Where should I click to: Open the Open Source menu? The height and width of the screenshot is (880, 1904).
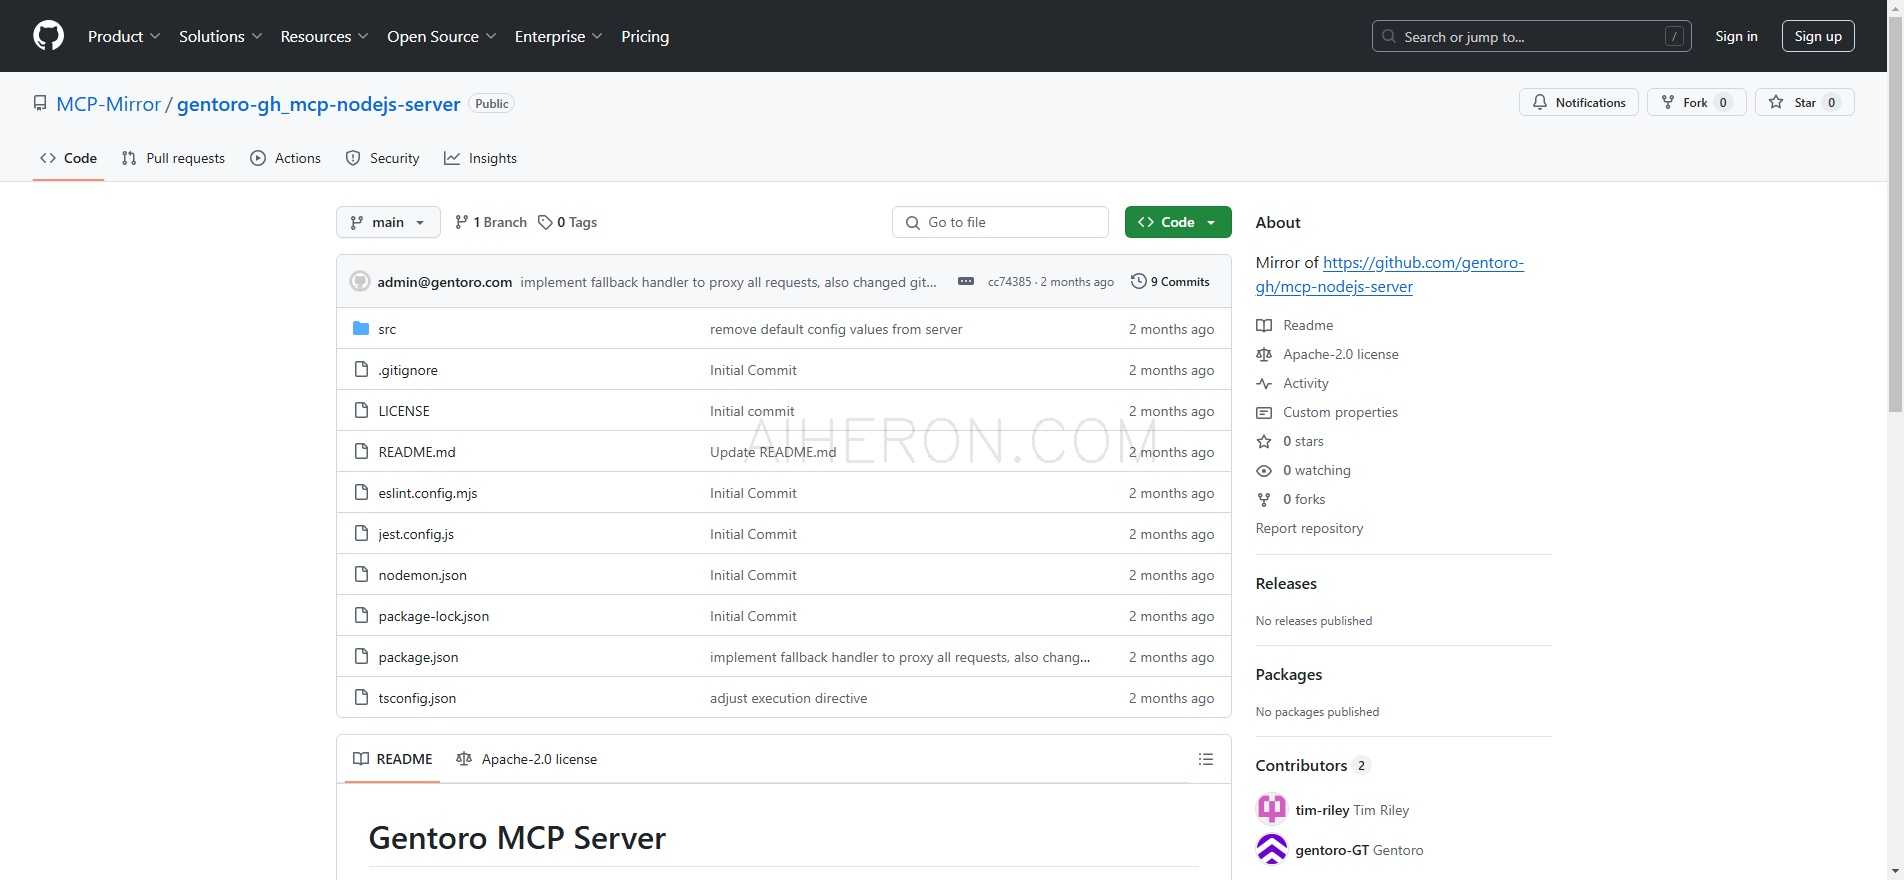point(441,36)
